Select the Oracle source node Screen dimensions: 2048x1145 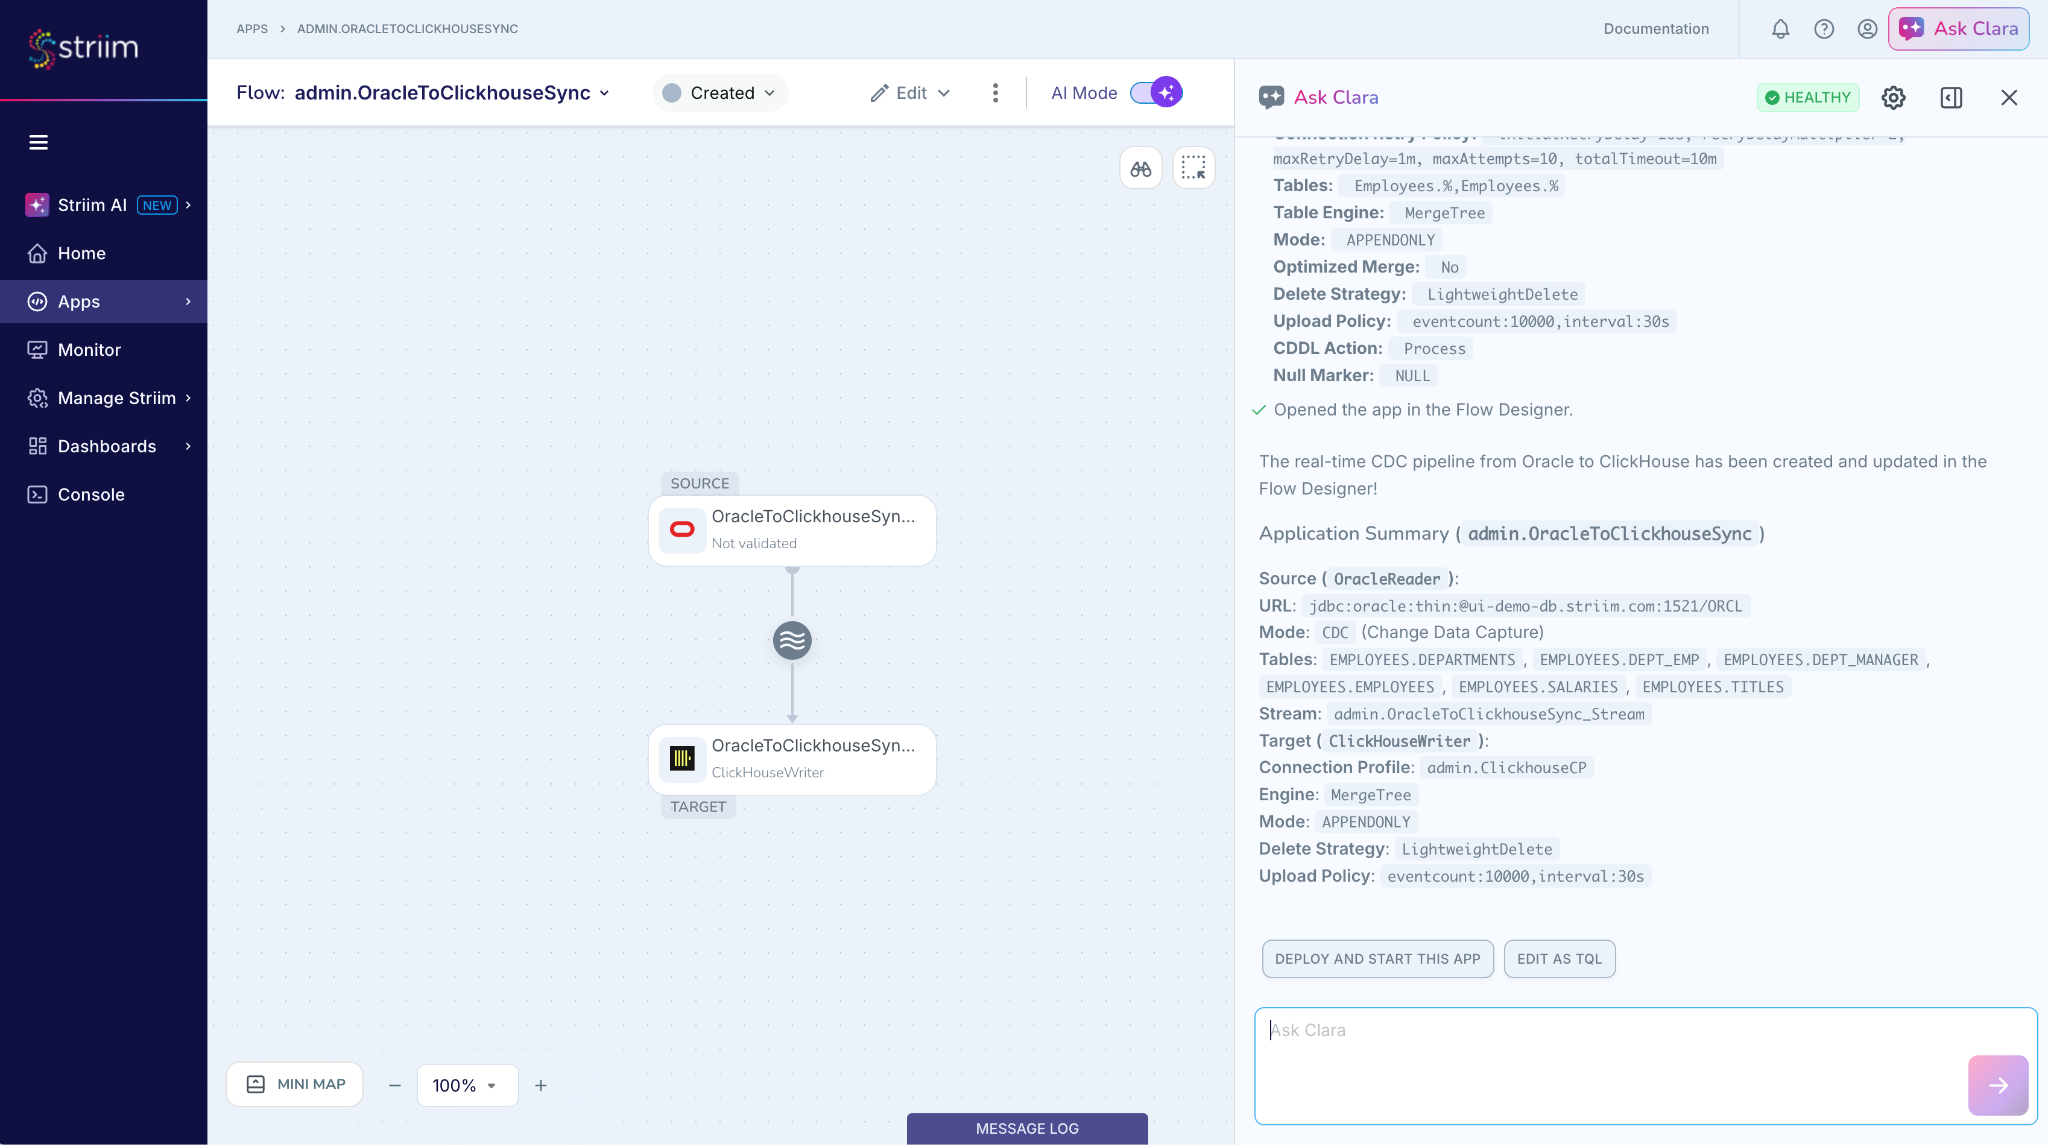coord(792,530)
